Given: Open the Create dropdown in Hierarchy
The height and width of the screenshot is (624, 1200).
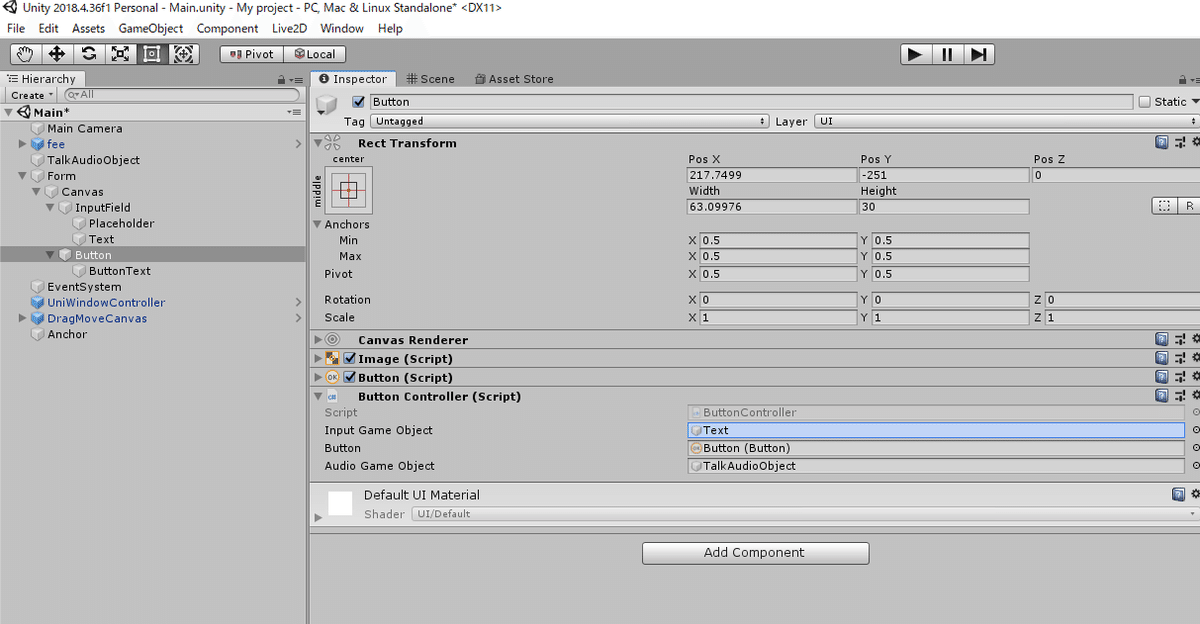Looking at the screenshot, I should click(32, 95).
